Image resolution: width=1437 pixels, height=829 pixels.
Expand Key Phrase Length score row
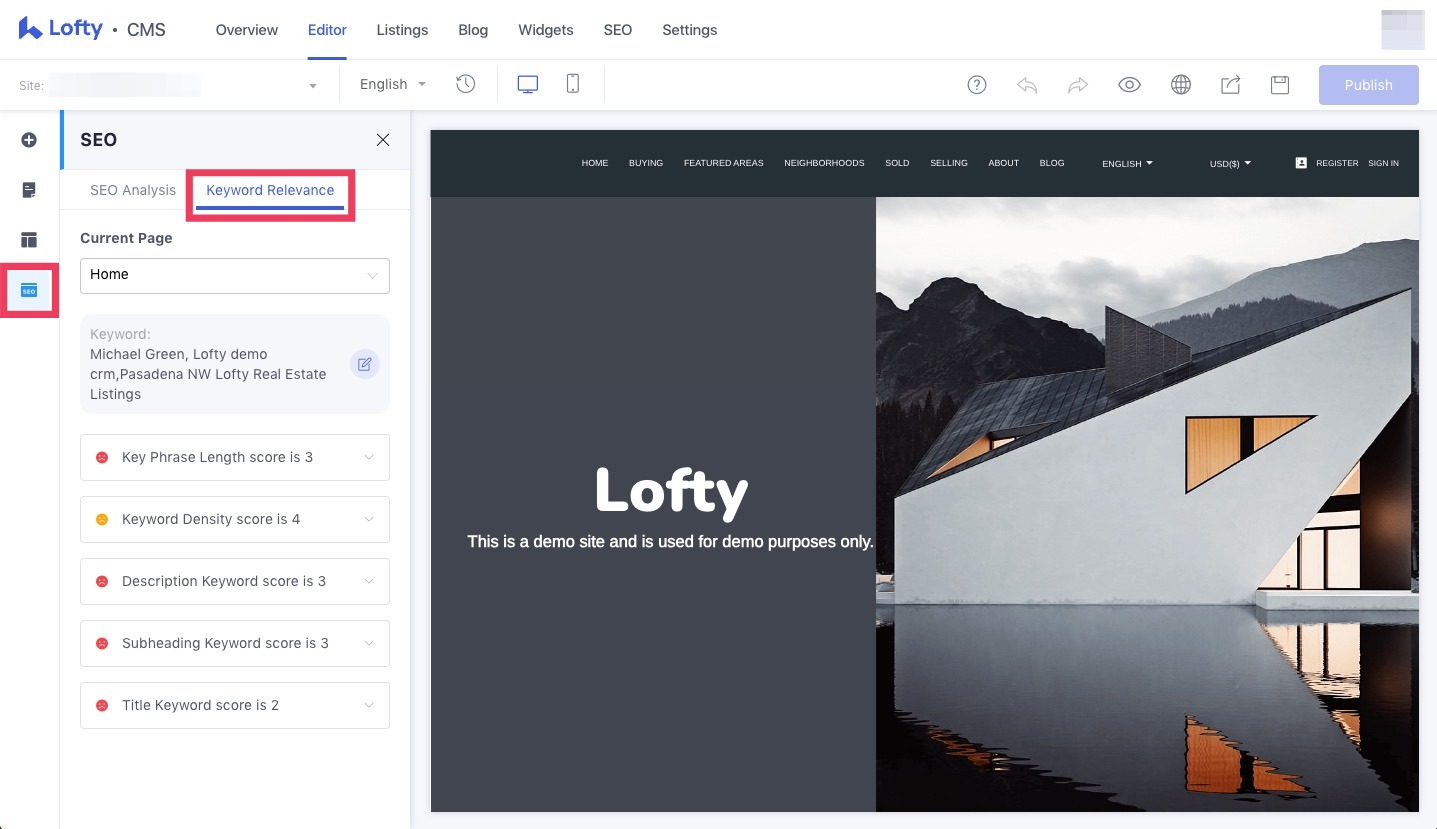(235, 457)
